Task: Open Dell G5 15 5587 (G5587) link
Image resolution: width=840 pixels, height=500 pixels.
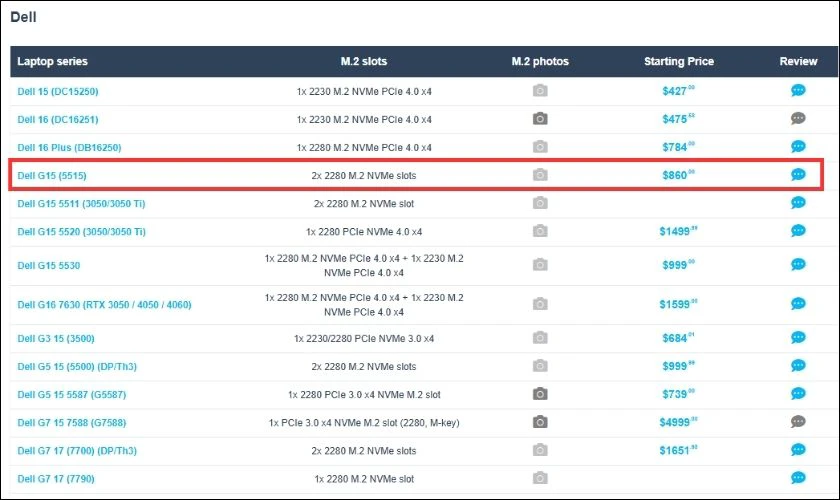Action: coord(72,395)
